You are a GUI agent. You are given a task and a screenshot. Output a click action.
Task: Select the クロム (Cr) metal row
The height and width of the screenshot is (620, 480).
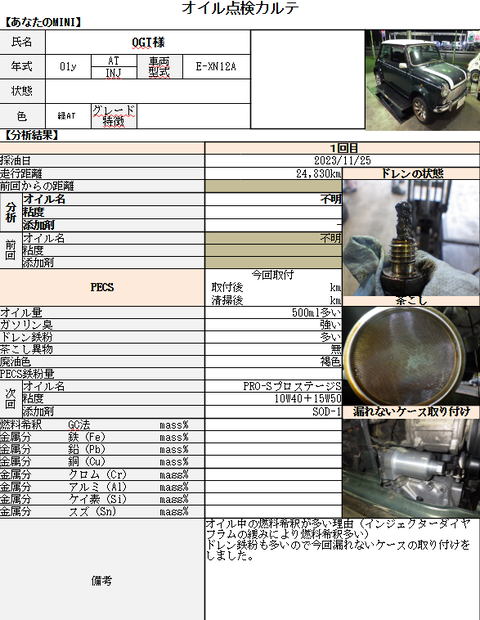(x=102, y=474)
